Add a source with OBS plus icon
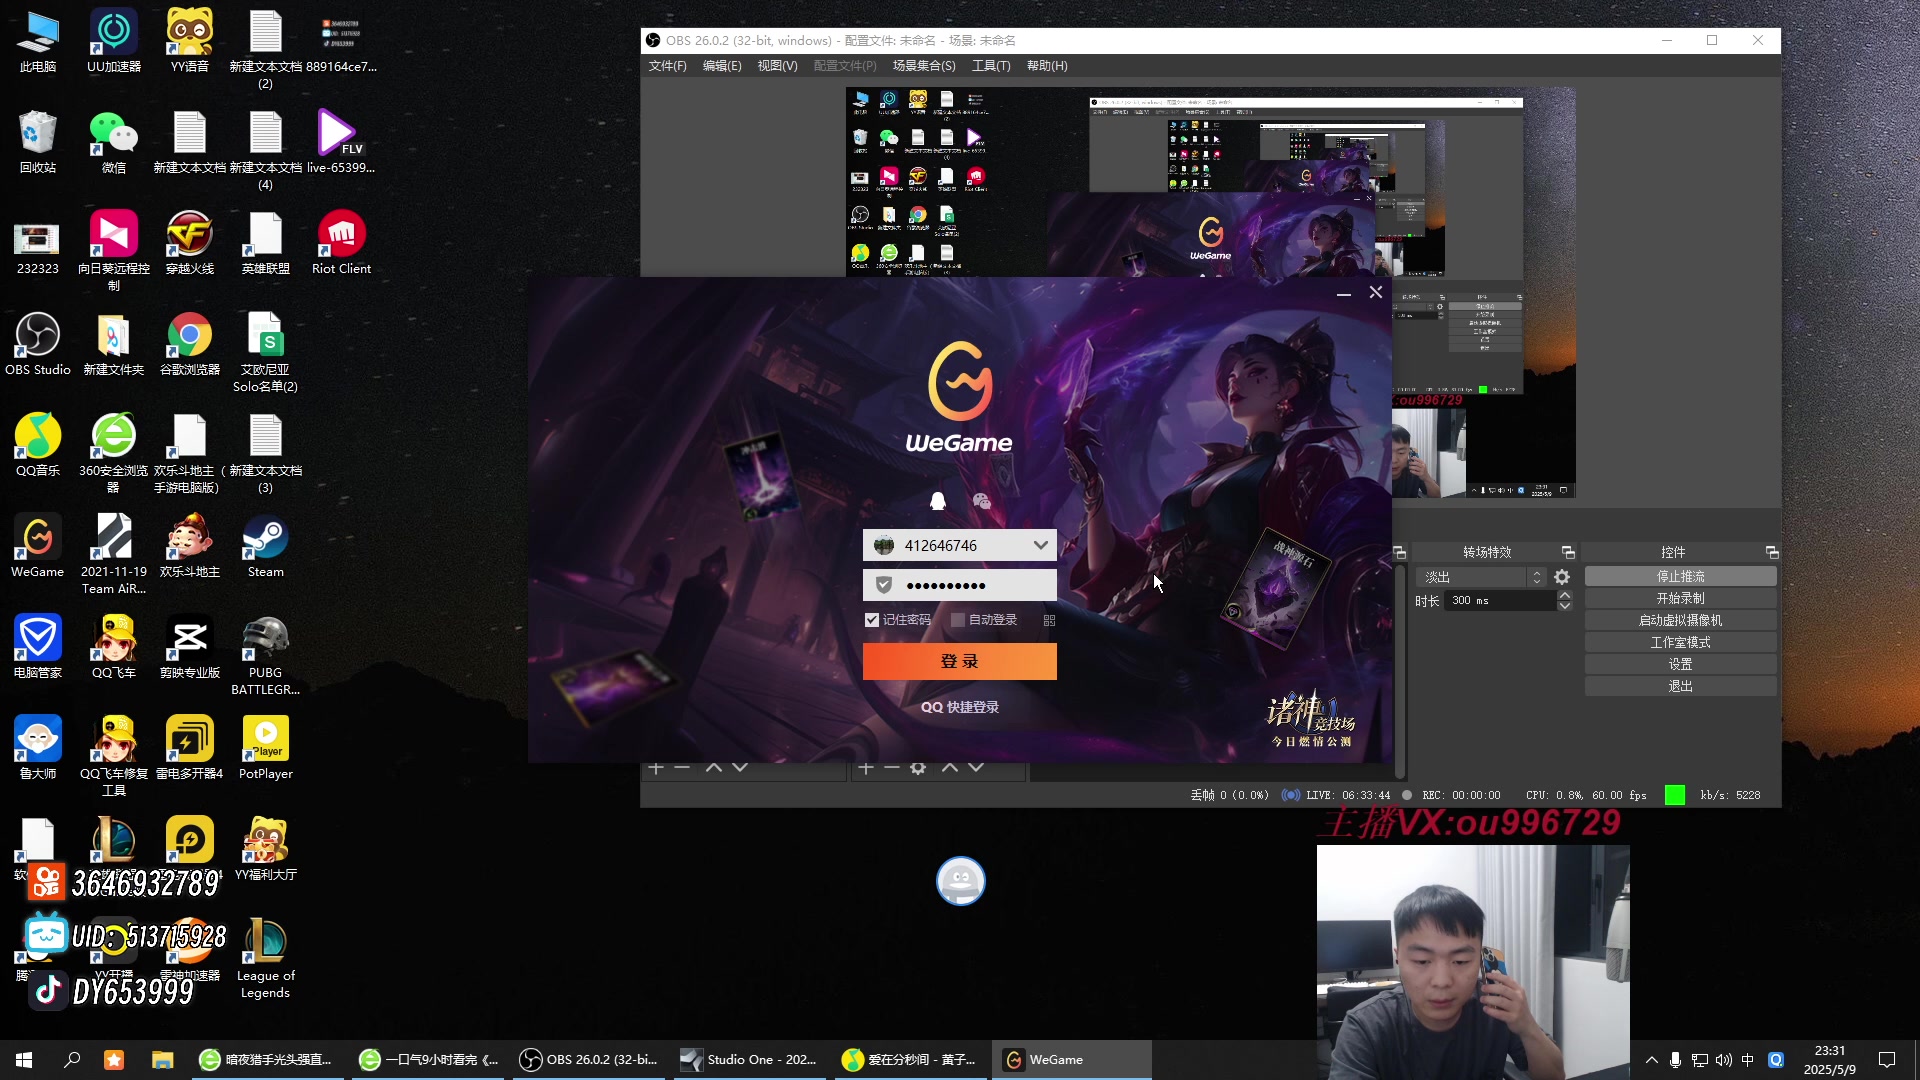1920x1080 pixels. pyautogui.click(x=866, y=768)
